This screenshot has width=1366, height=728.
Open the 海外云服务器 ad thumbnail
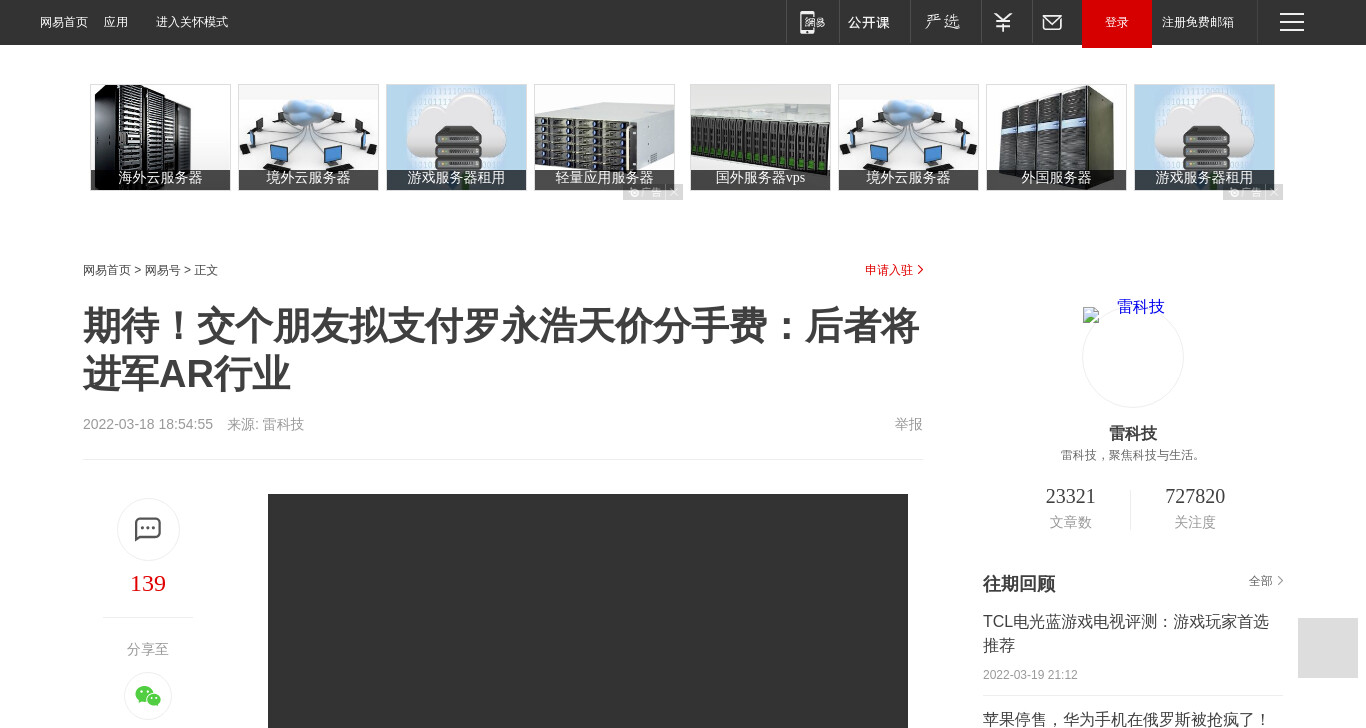point(160,137)
